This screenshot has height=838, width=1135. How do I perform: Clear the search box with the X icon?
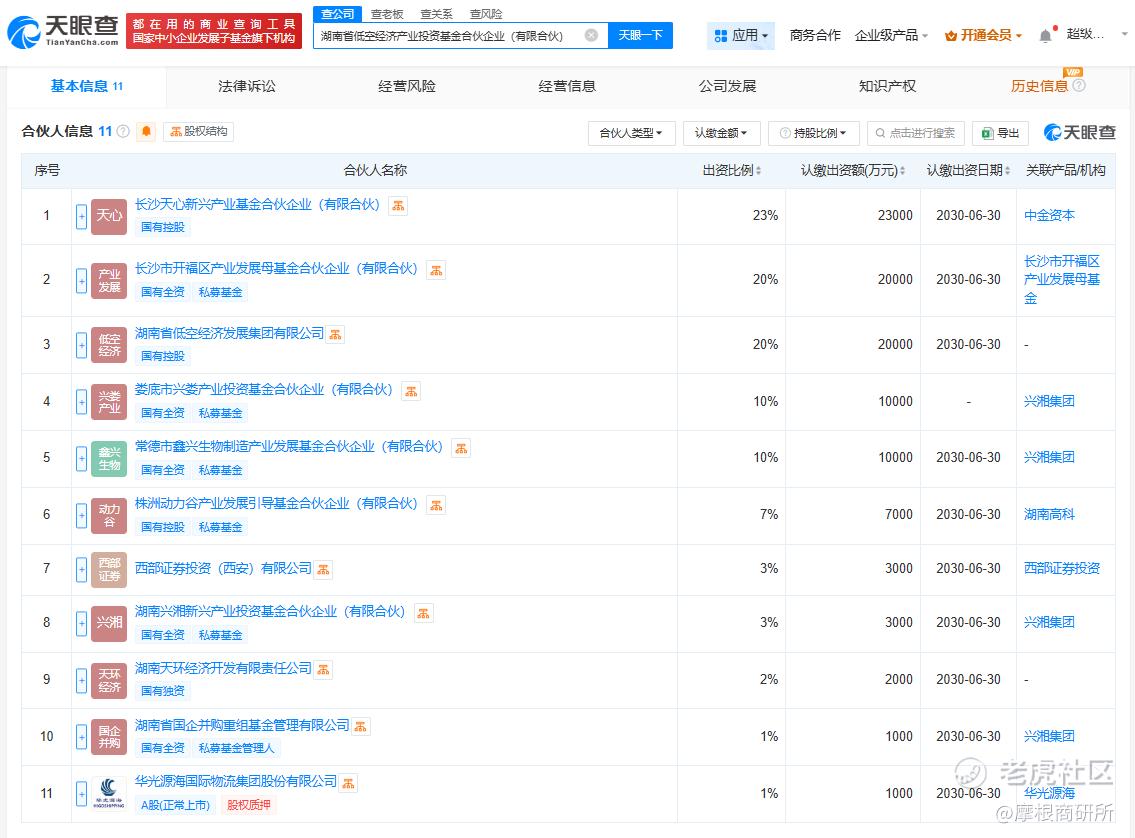[x=591, y=35]
